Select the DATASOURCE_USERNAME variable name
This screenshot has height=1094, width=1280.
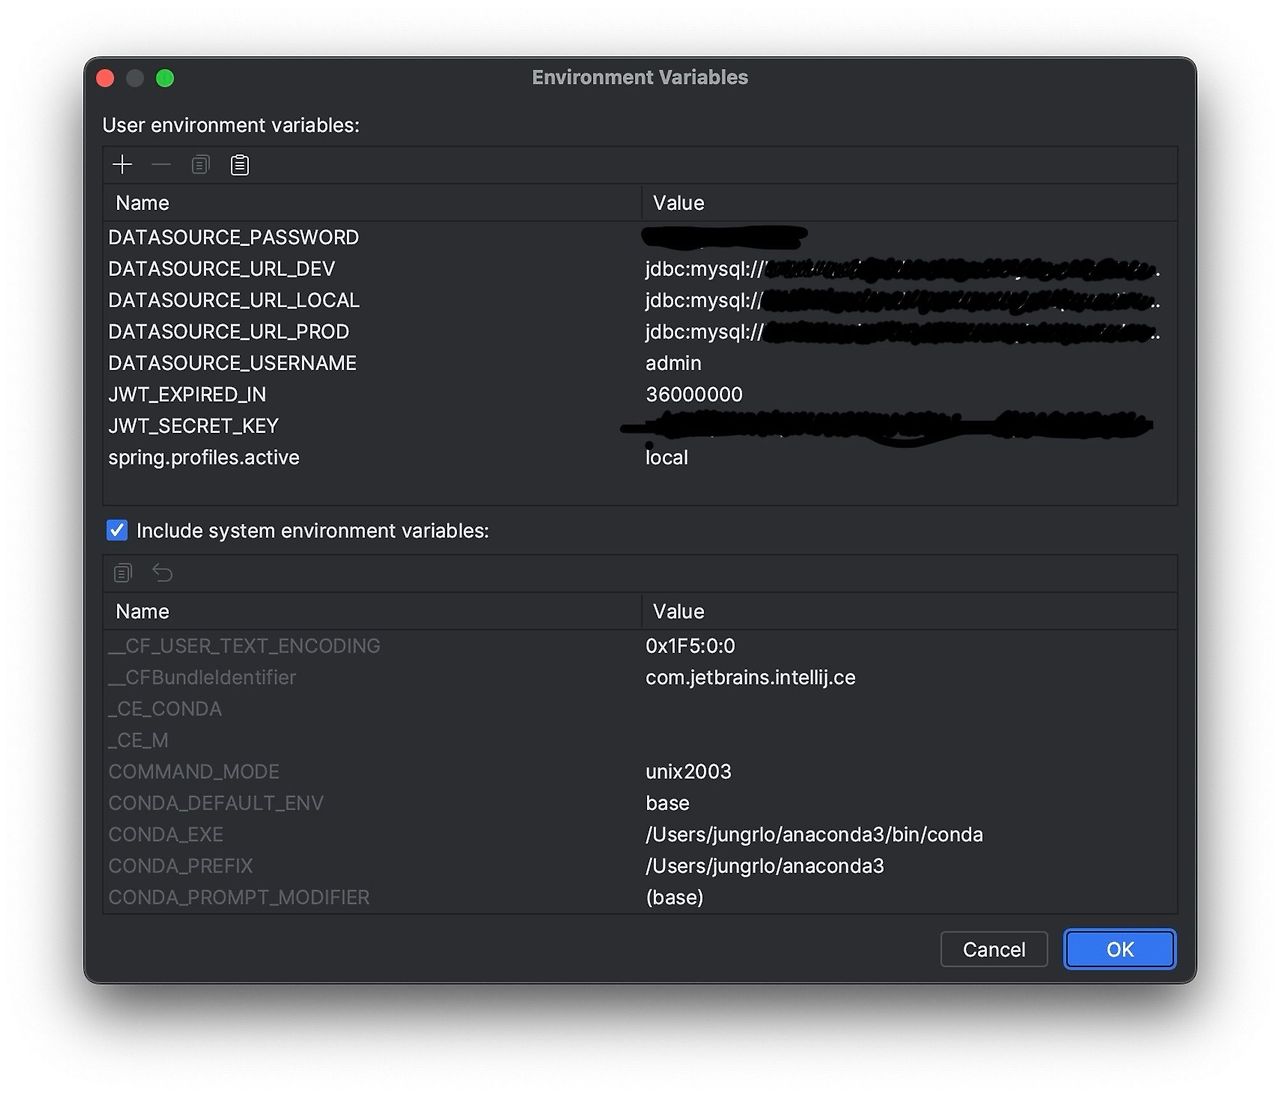pyautogui.click(x=232, y=363)
